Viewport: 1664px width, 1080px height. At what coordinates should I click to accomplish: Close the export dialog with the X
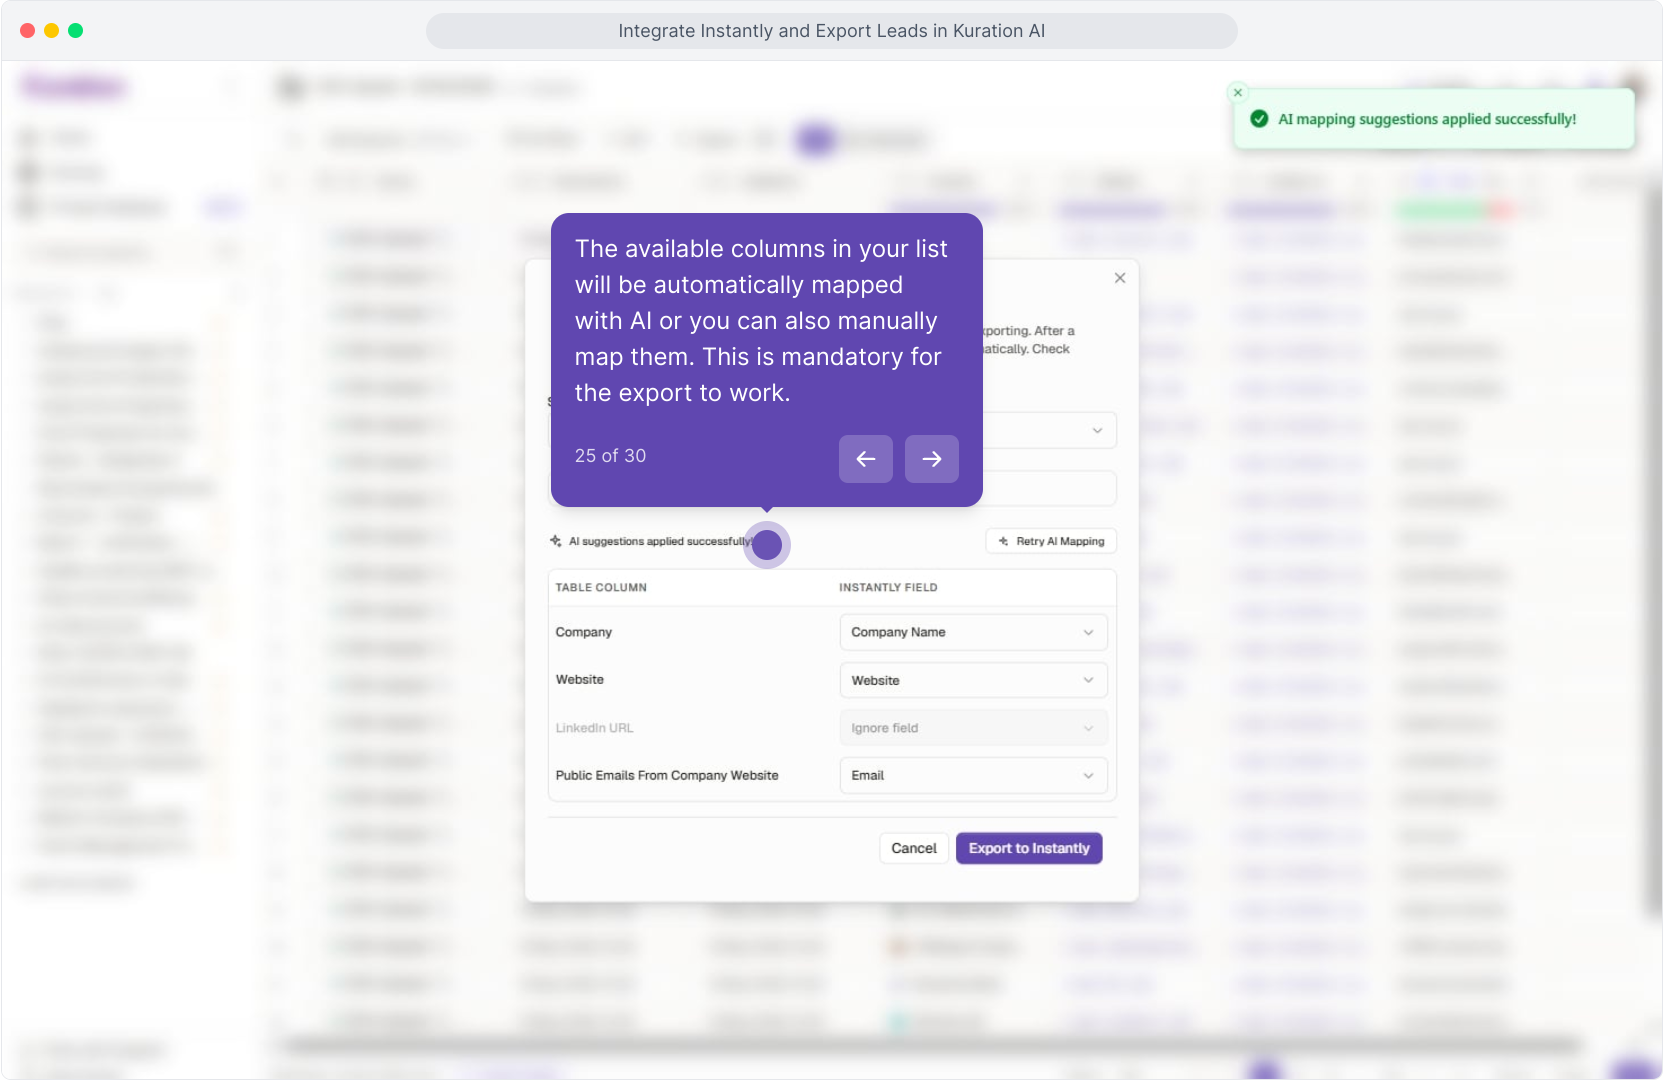click(x=1120, y=278)
